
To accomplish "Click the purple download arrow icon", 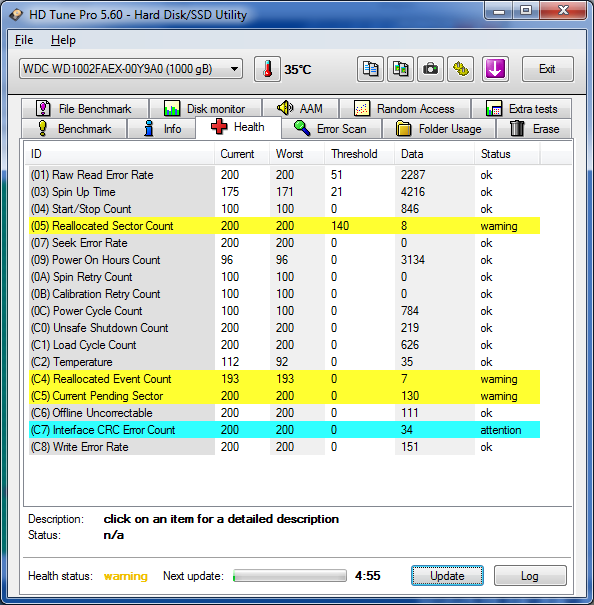I will (x=495, y=69).
